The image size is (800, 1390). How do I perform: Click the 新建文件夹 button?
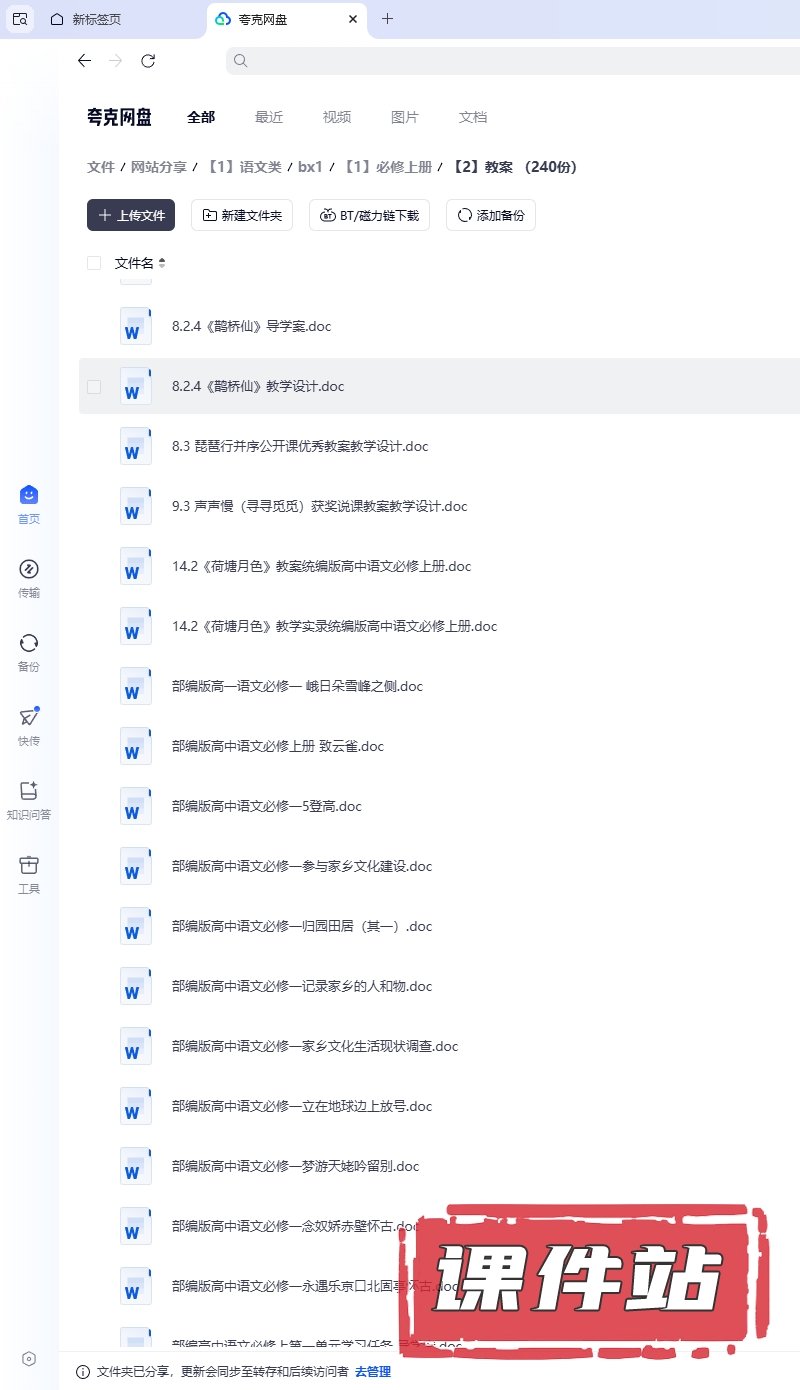click(x=242, y=215)
